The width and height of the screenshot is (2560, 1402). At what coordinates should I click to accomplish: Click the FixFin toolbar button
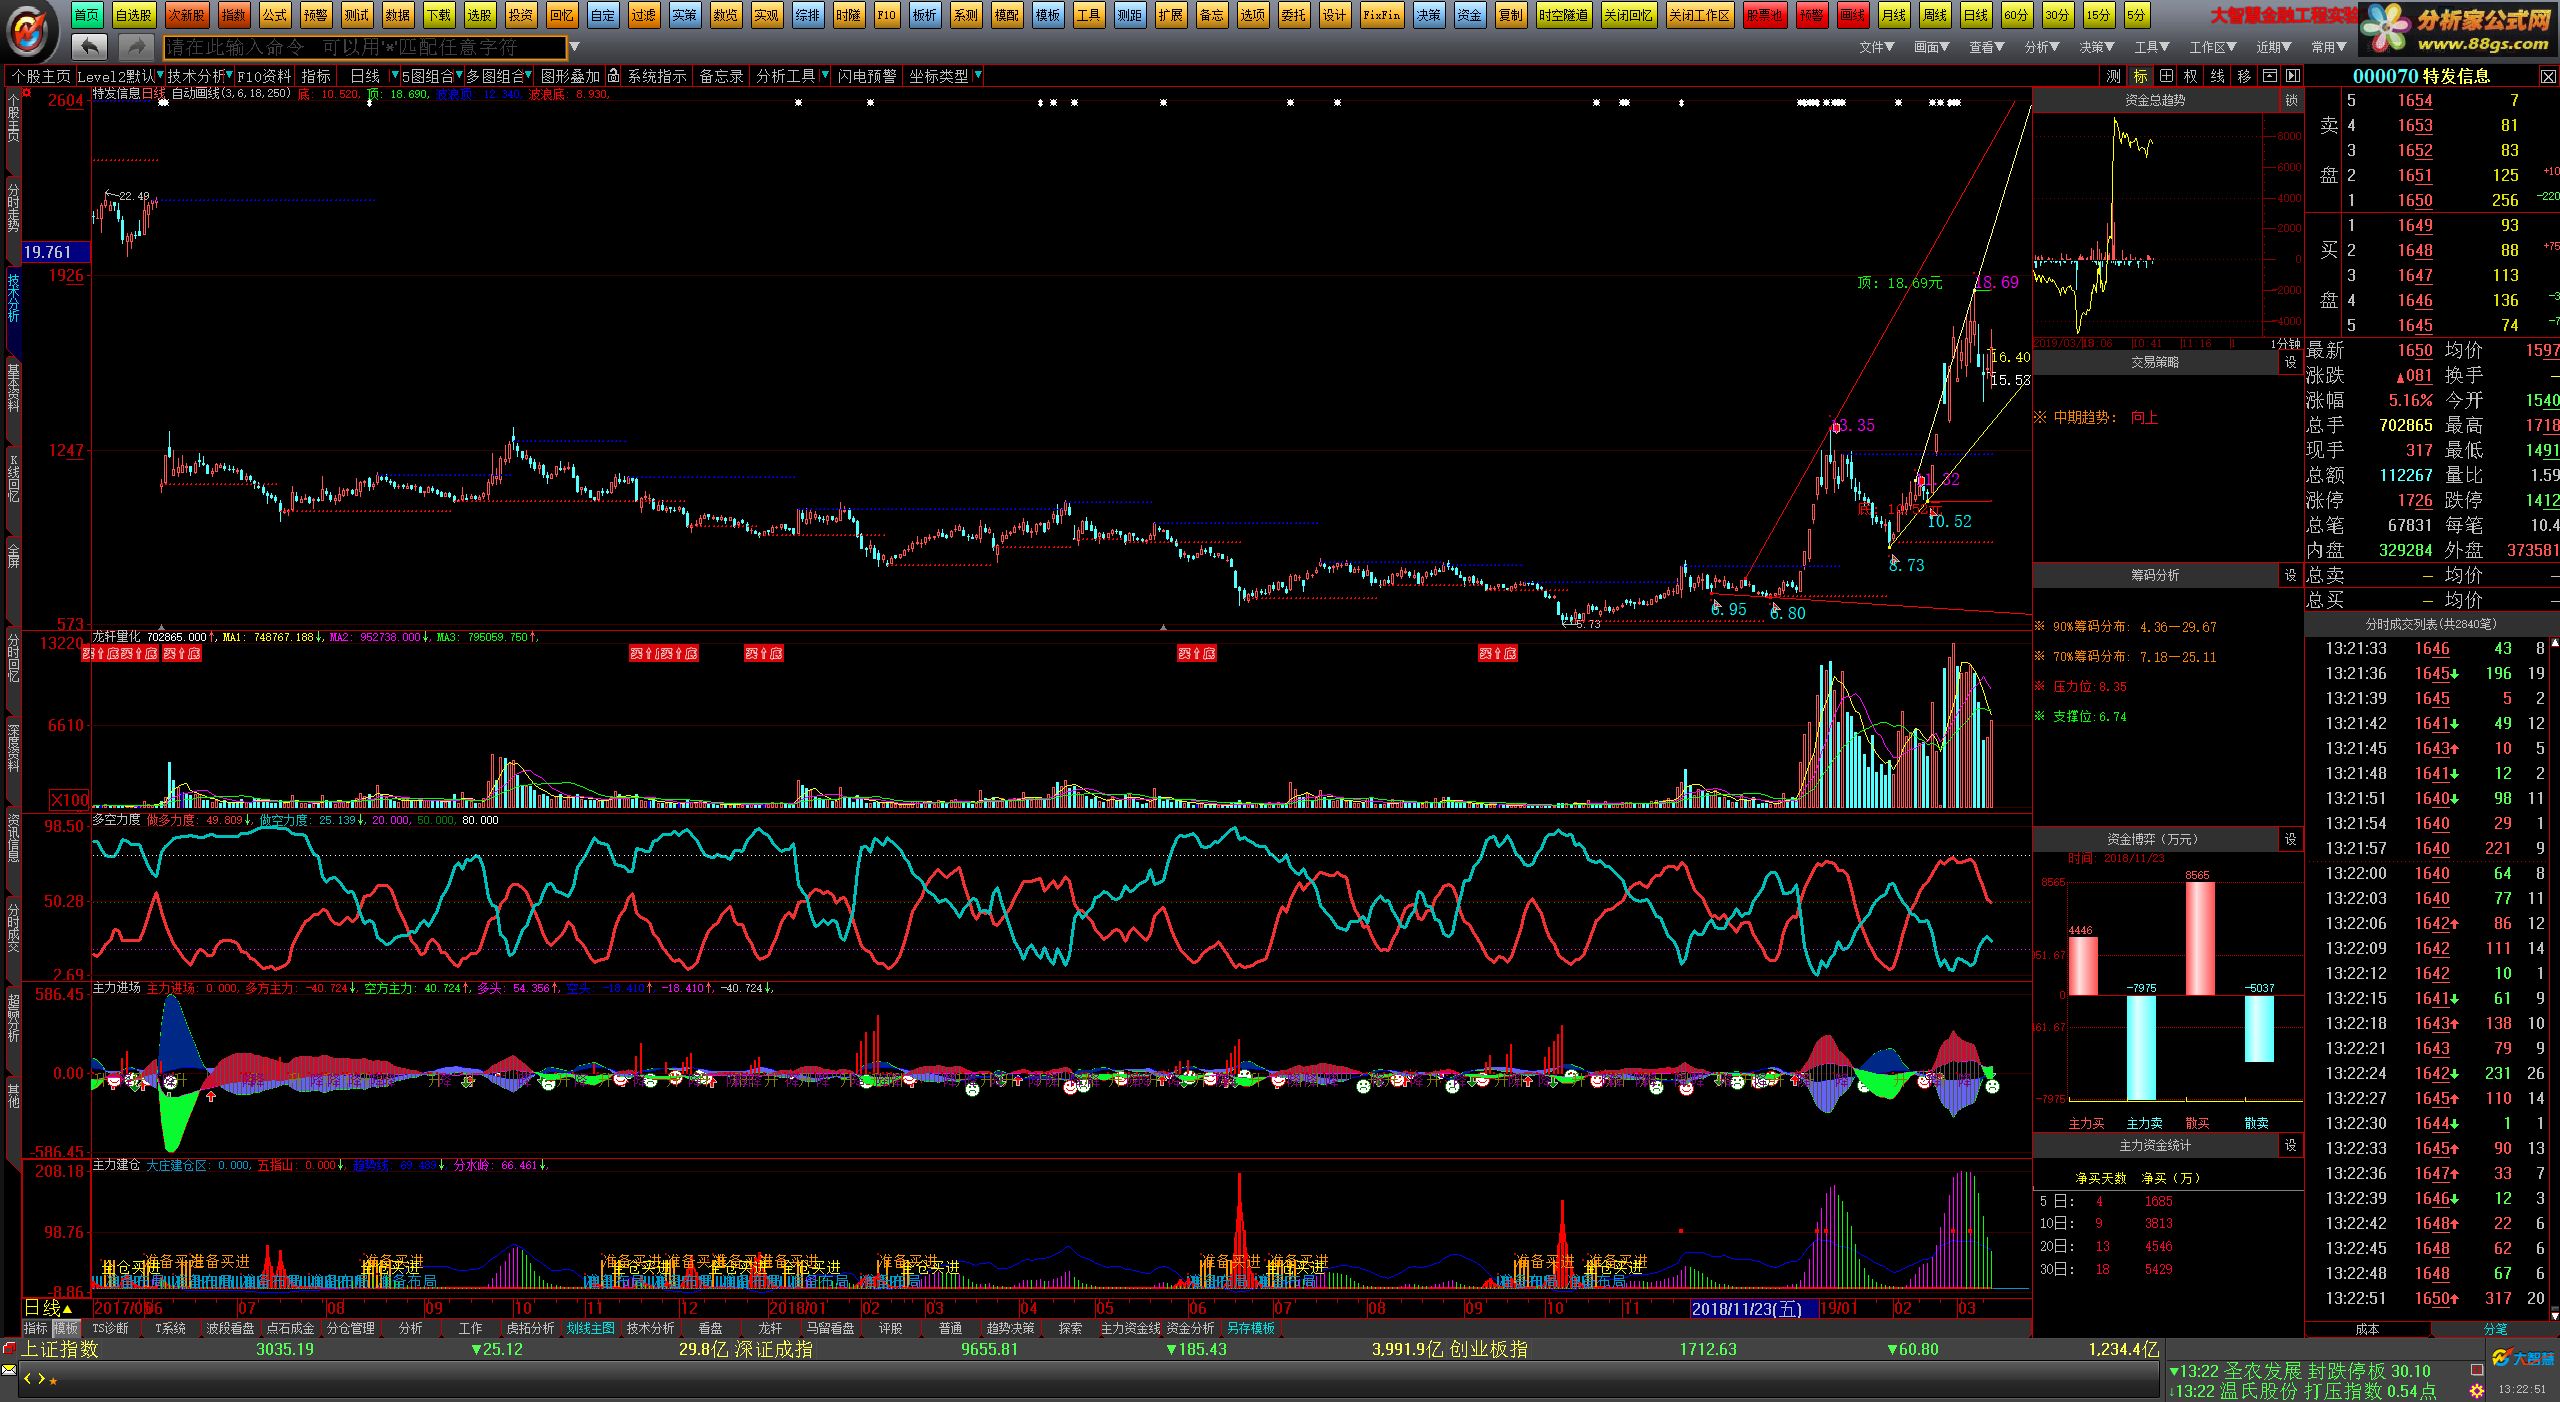coord(1381,15)
